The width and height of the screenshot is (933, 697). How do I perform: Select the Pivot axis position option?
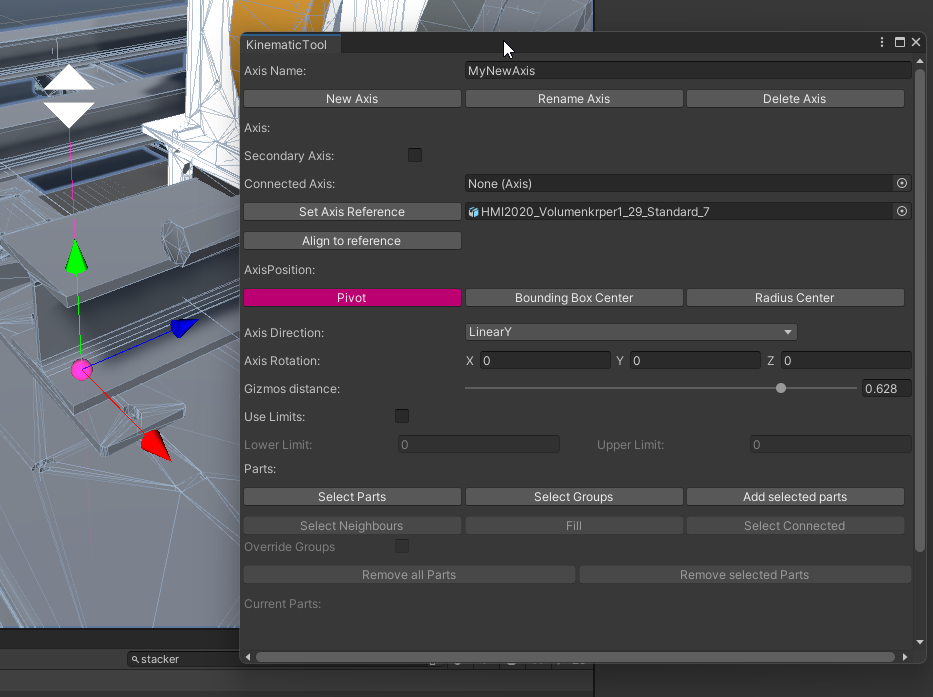coord(352,298)
